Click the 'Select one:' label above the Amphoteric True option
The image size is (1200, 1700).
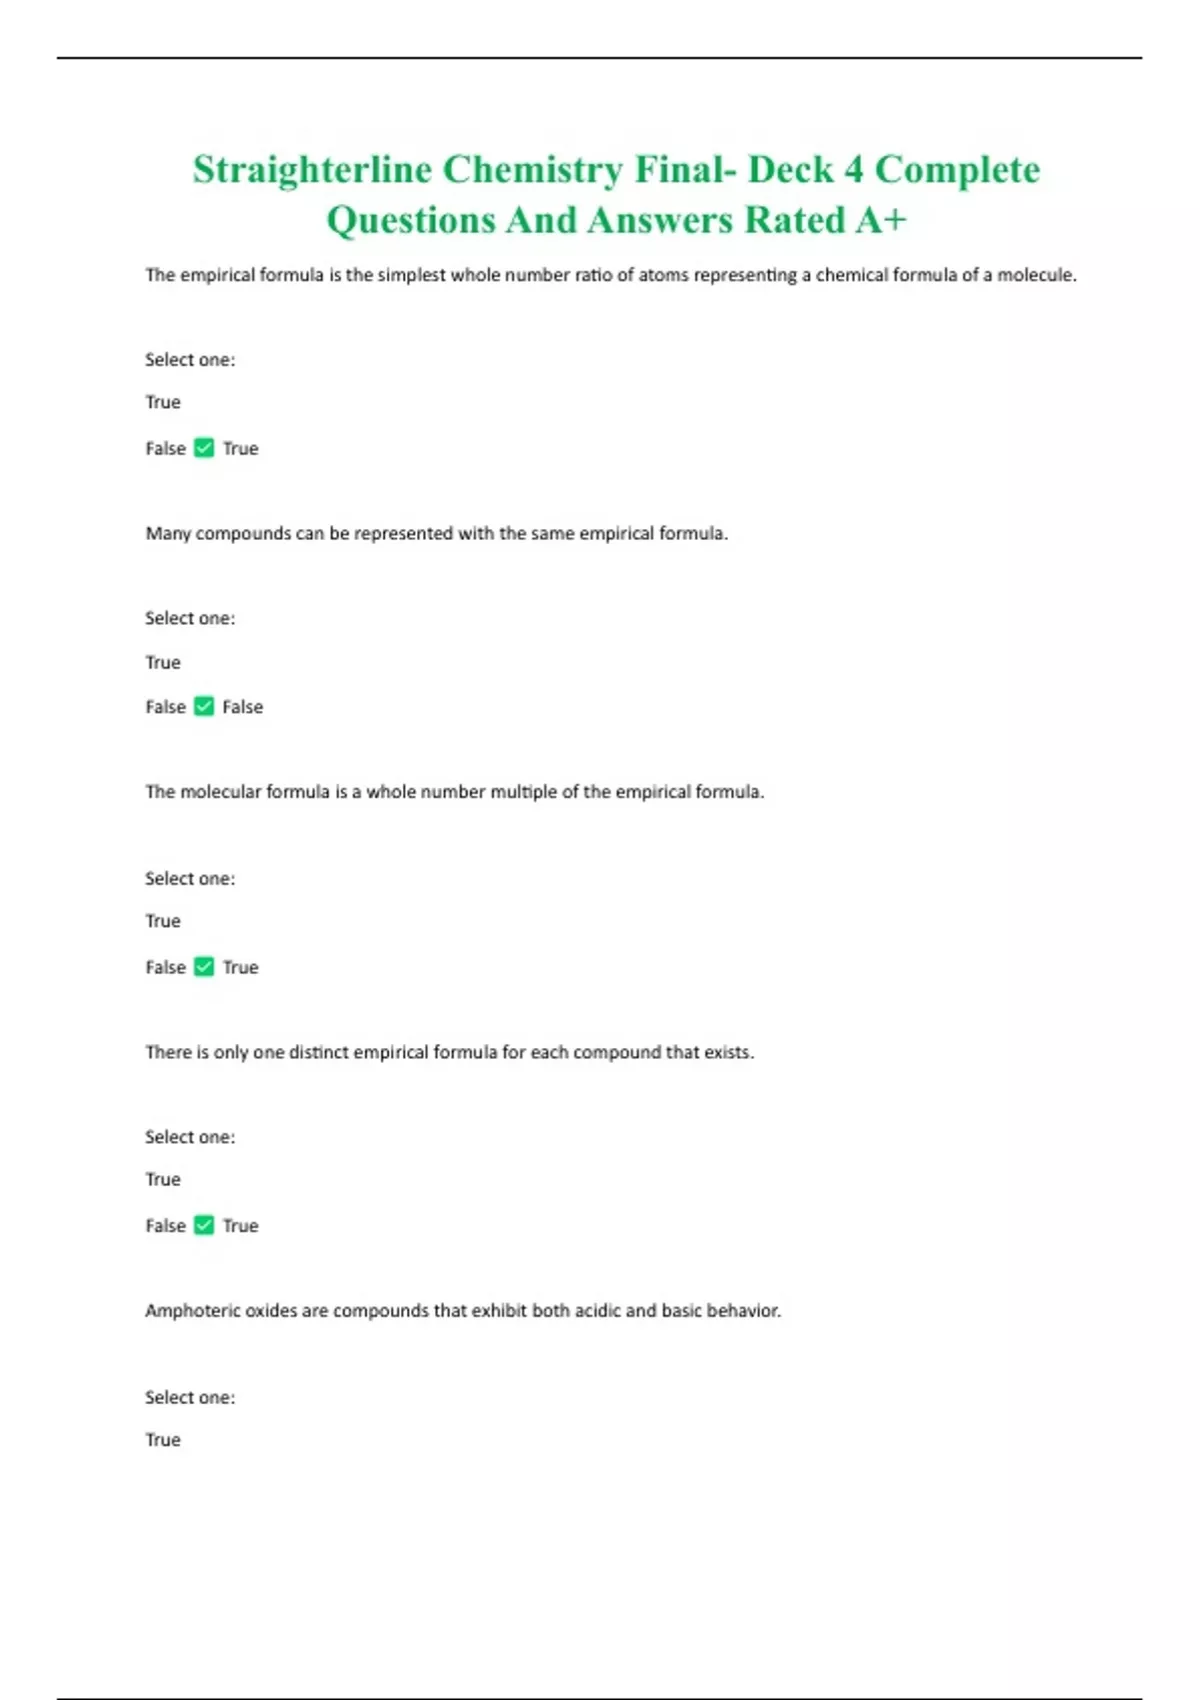coord(190,1397)
